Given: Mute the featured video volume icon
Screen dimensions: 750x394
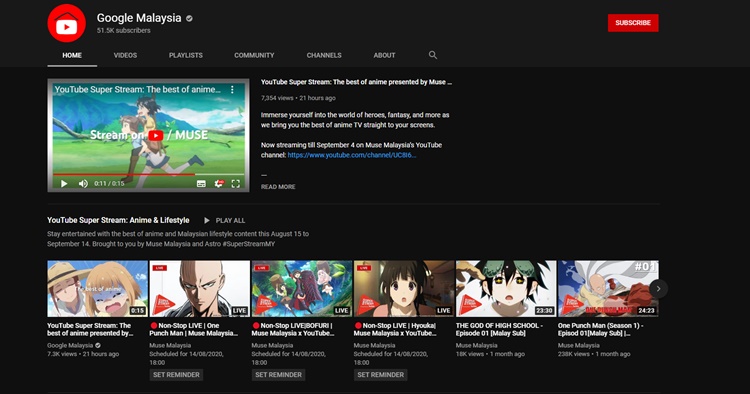Looking at the screenshot, I should [83, 184].
